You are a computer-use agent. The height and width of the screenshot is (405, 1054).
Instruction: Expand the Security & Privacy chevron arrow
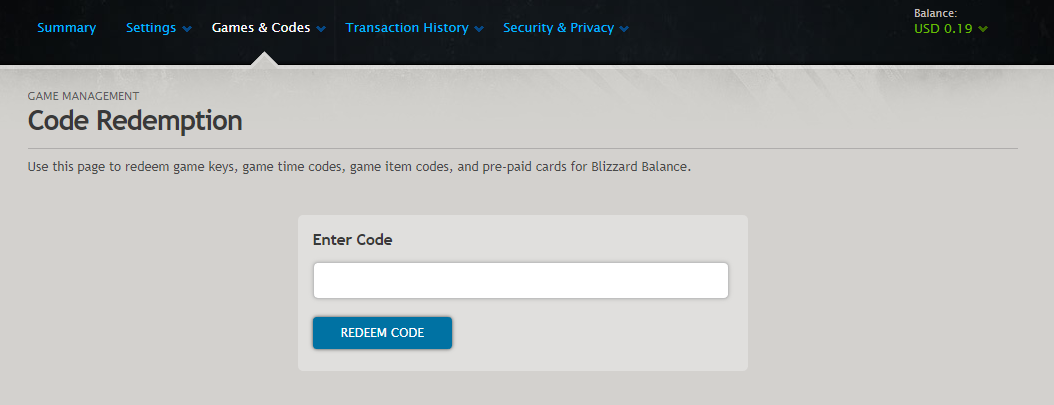(x=624, y=29)
